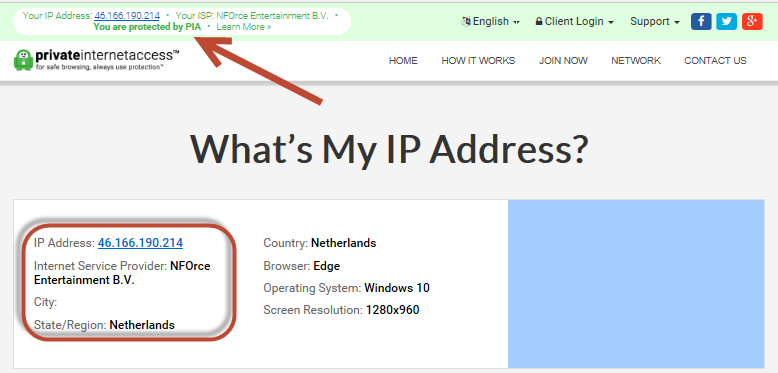The height and width of the screenshot is (373, 778).
Task: Open the Google Plus social icon
Action: pyautogui.click(x=752, y=21)
